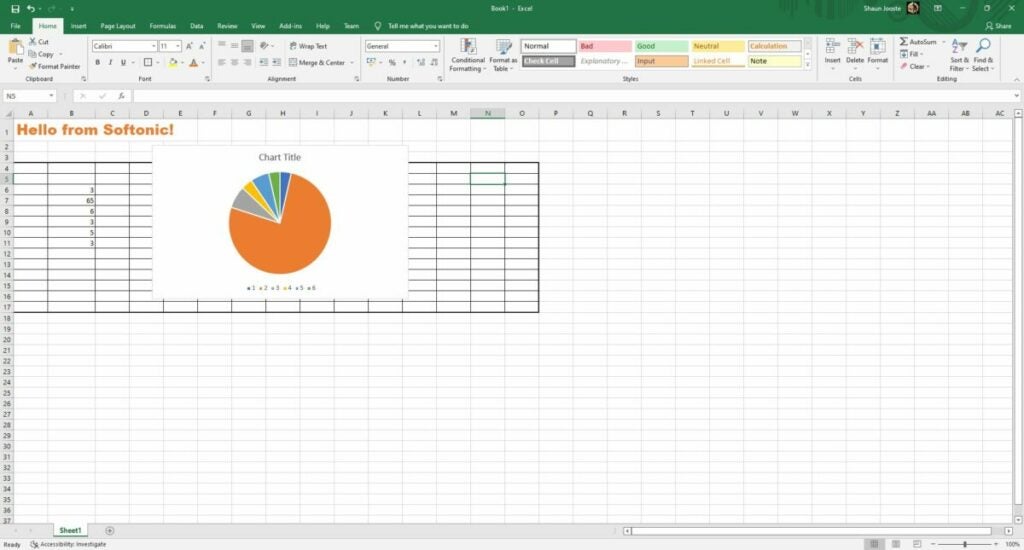Switch to the Insert ribbon tab
This screenshot has width=1024, height=550.
click(78, 26)
